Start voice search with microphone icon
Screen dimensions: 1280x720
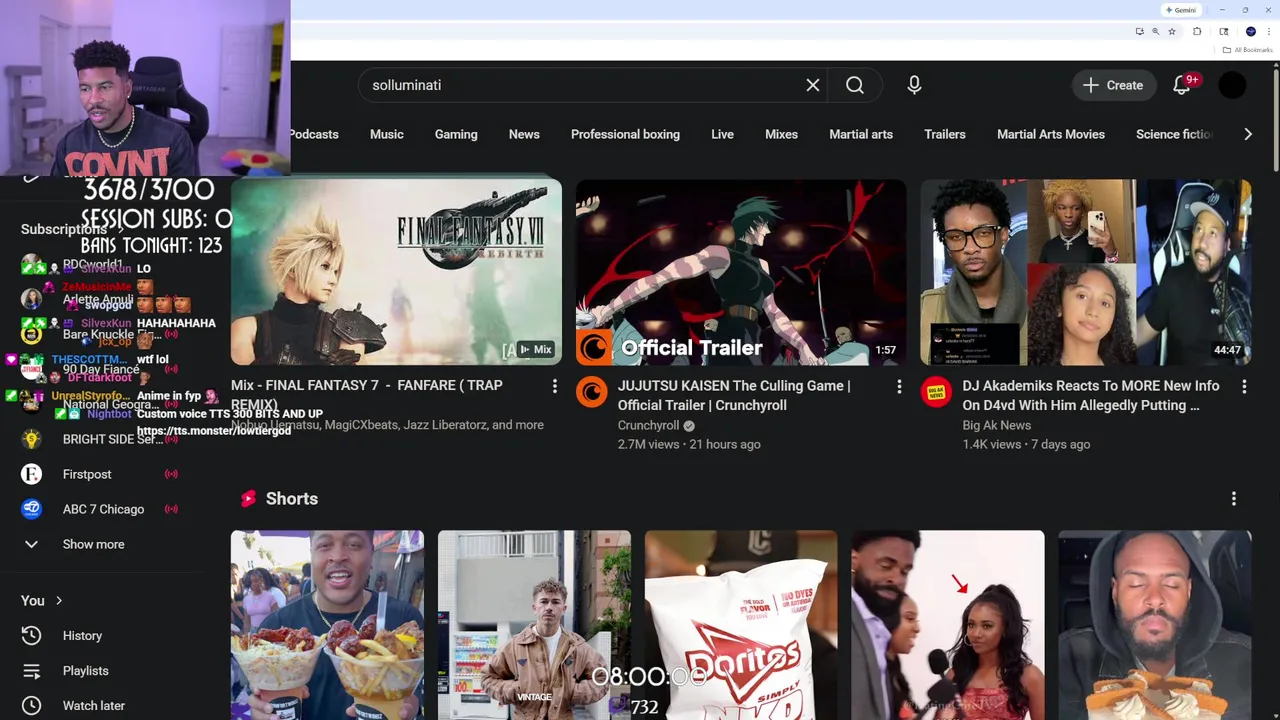pos(914,85)
